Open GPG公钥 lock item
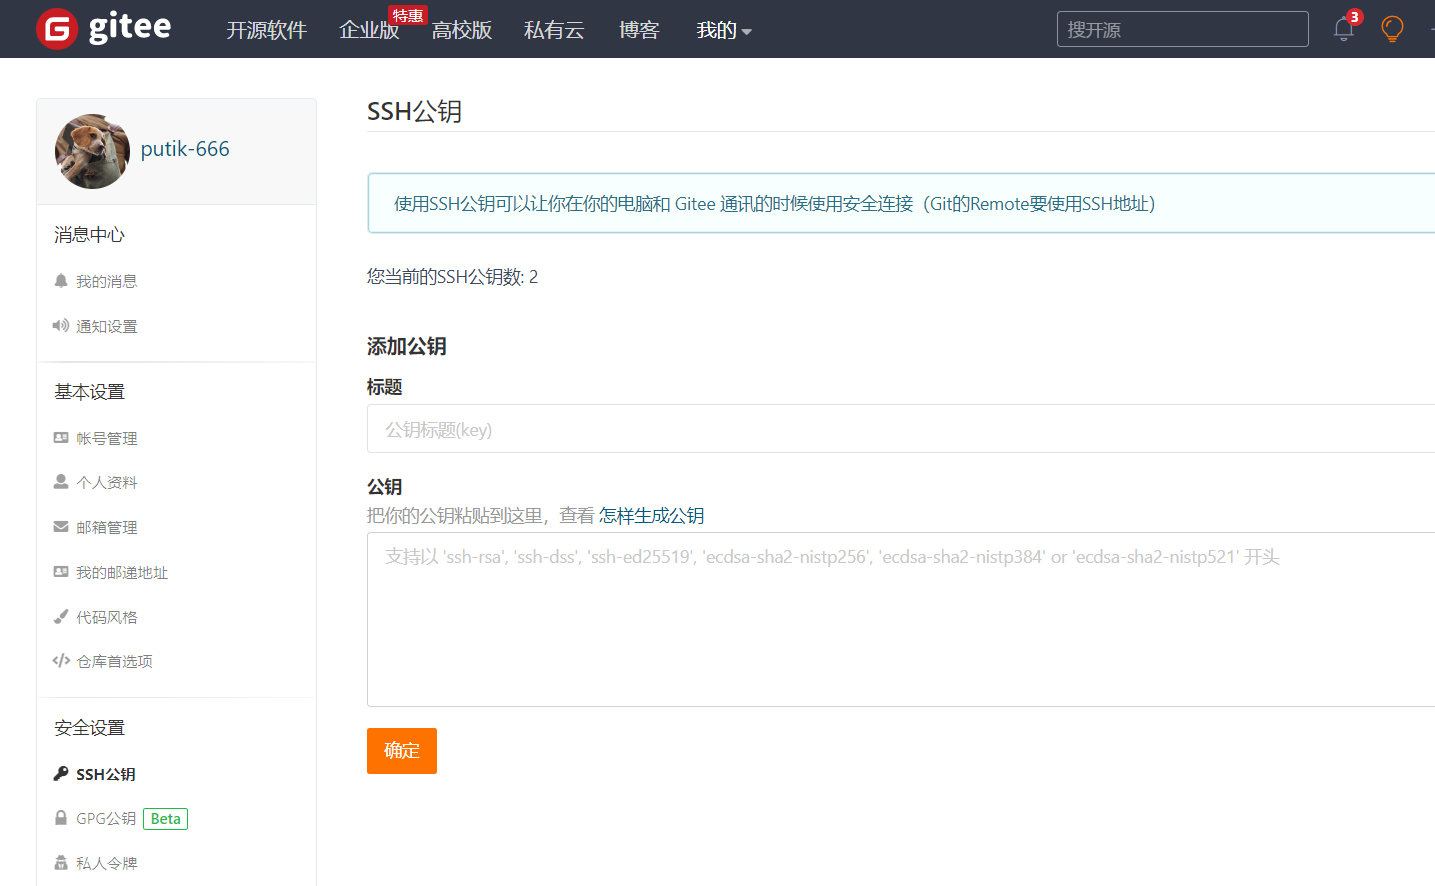1435x886 pixels. pyautogui.click(x=106, y=819)
